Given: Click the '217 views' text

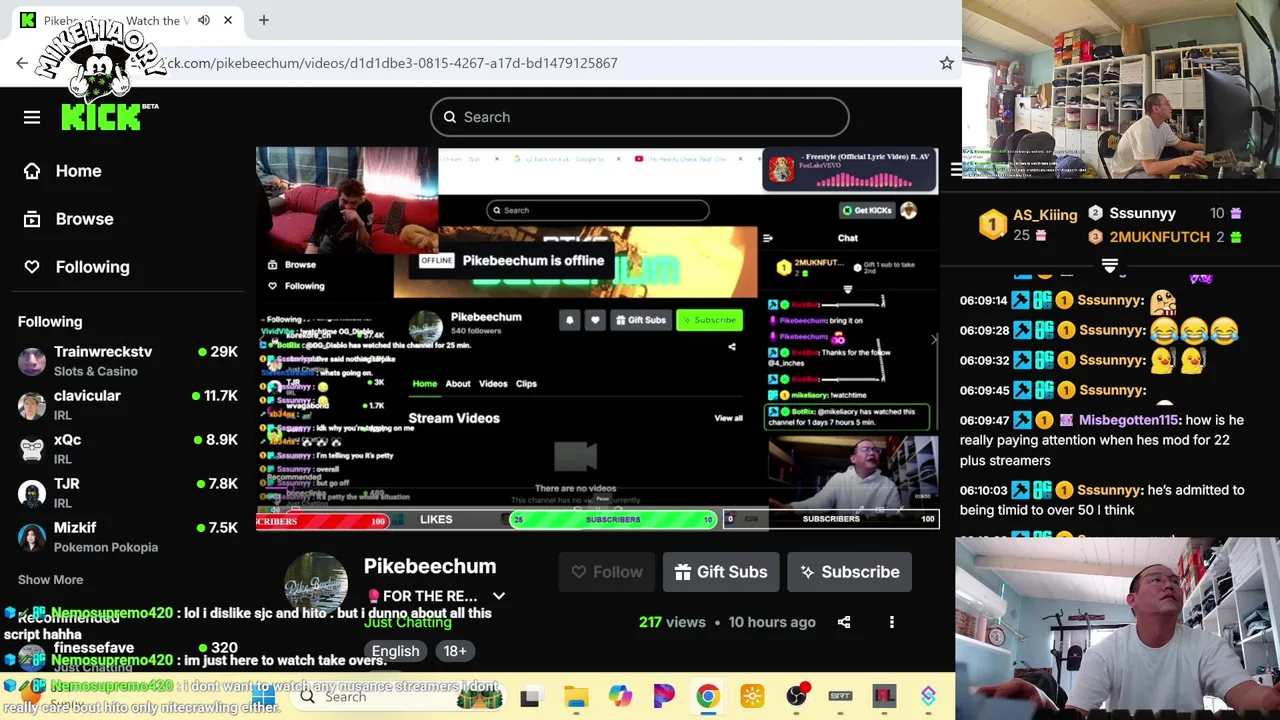Looking at the screenshot, I should pyautogui.click(x=672, y=622).
